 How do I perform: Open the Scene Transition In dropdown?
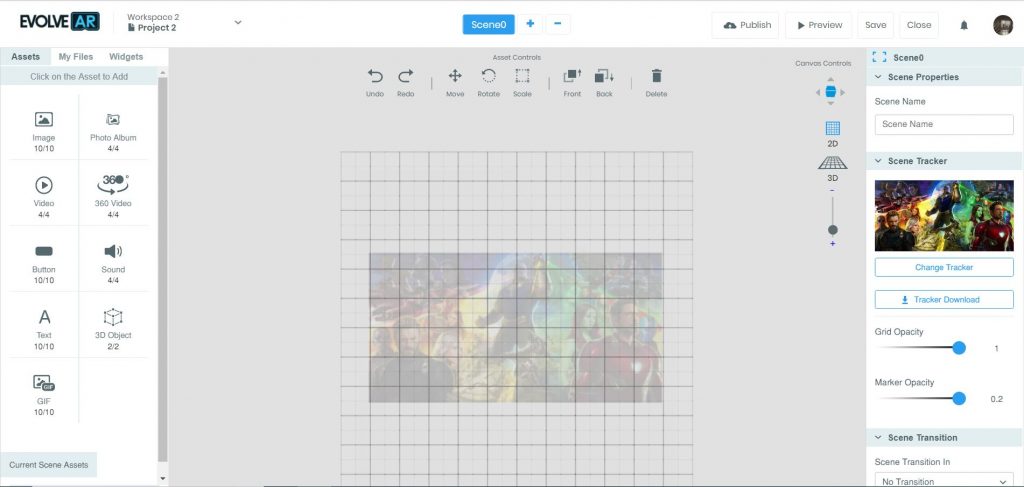click(x=944, y=480)
